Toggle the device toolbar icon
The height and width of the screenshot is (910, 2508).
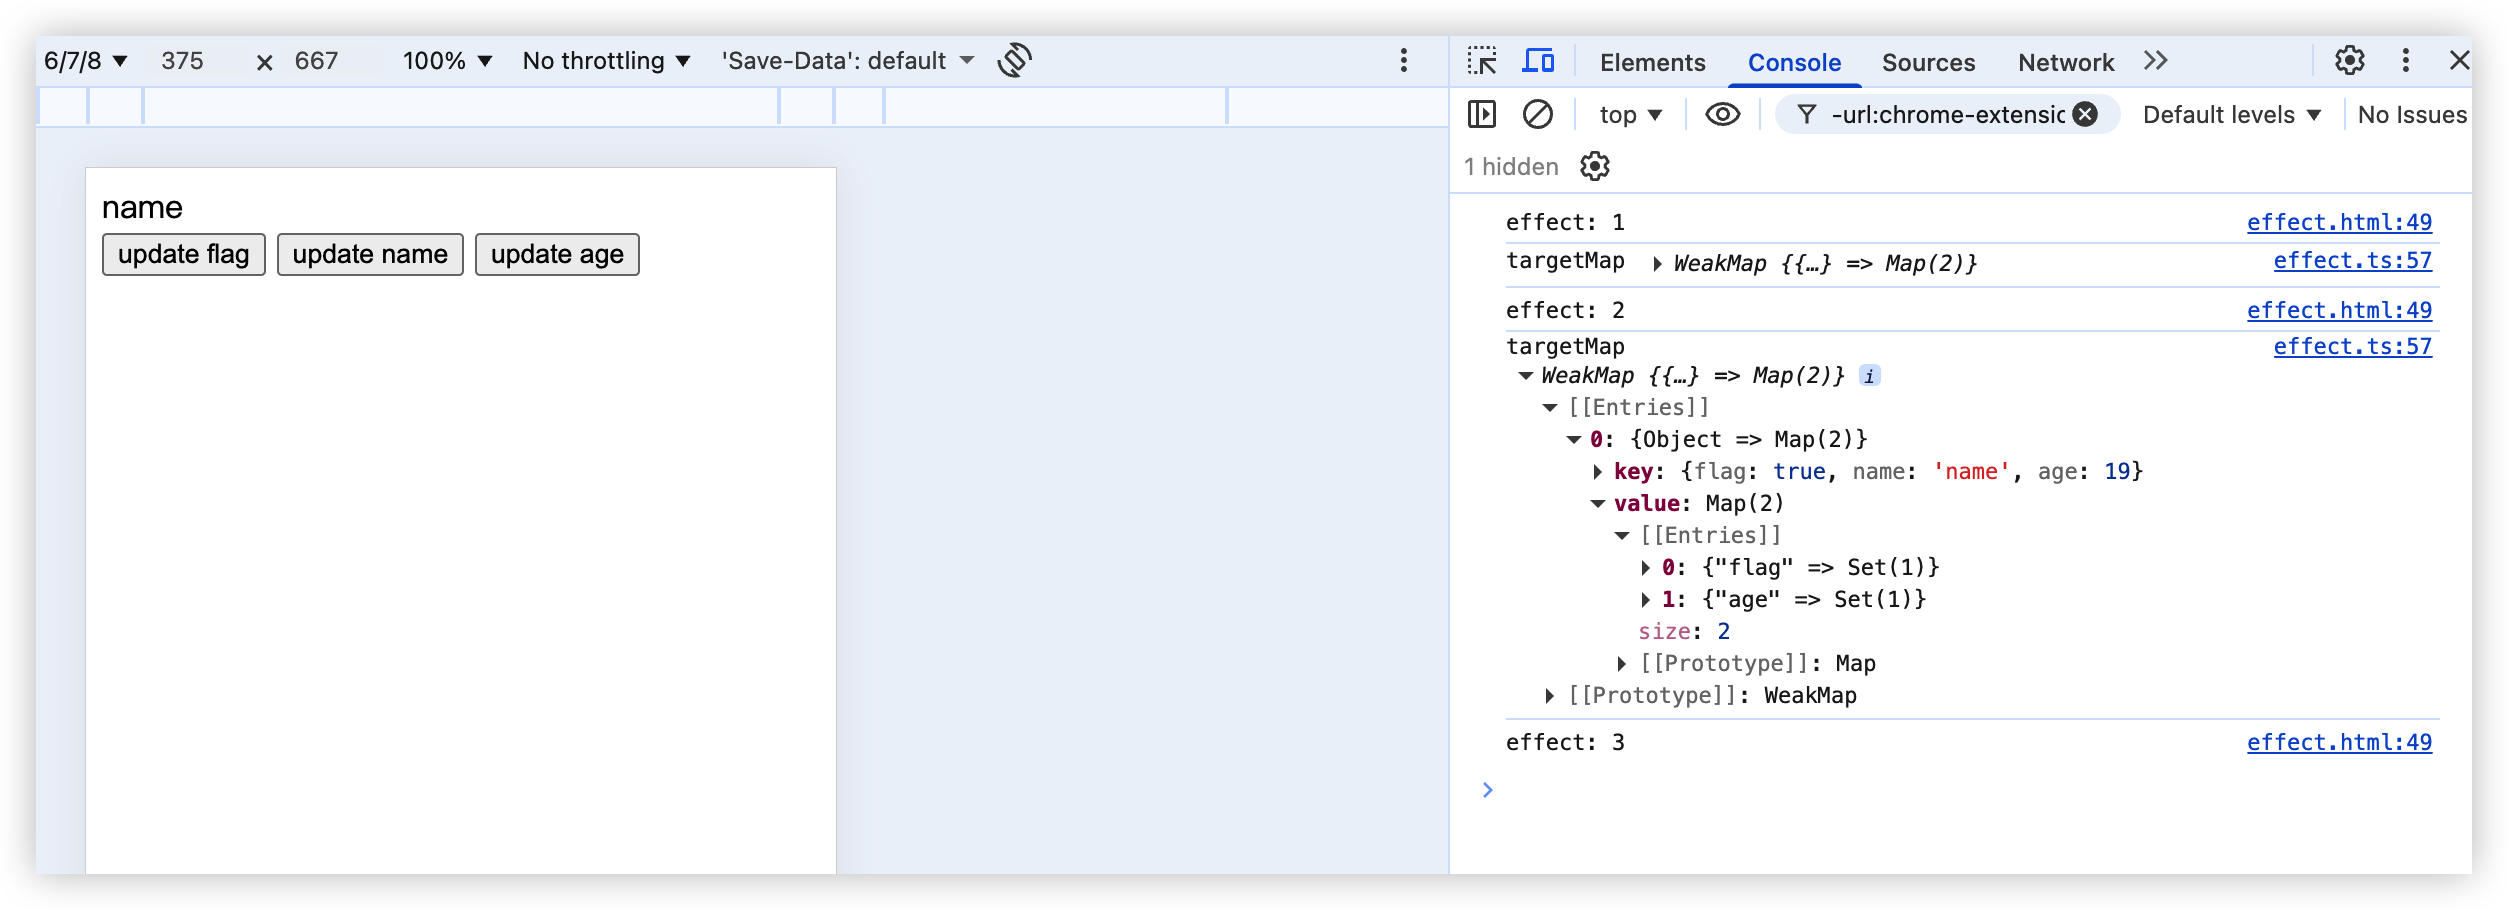(x=1537, y=61)
